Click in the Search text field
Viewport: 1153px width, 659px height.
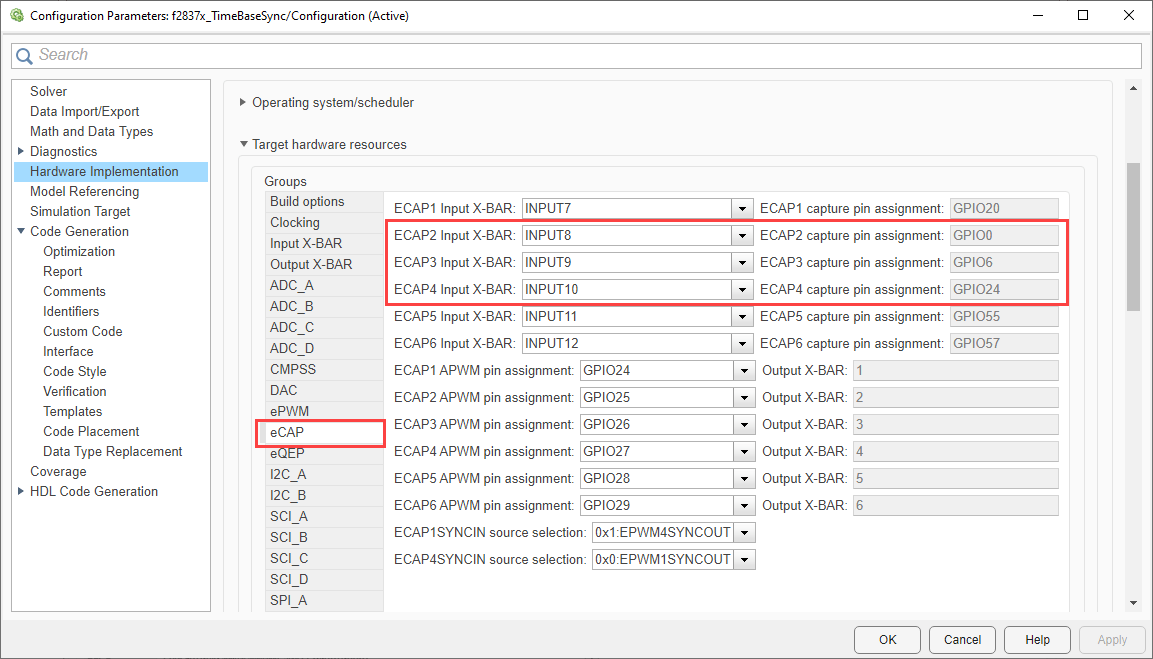580,56
